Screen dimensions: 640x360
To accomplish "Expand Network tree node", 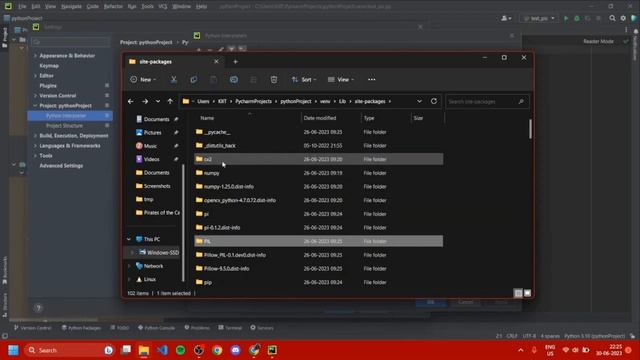I will tap(129, 266).
